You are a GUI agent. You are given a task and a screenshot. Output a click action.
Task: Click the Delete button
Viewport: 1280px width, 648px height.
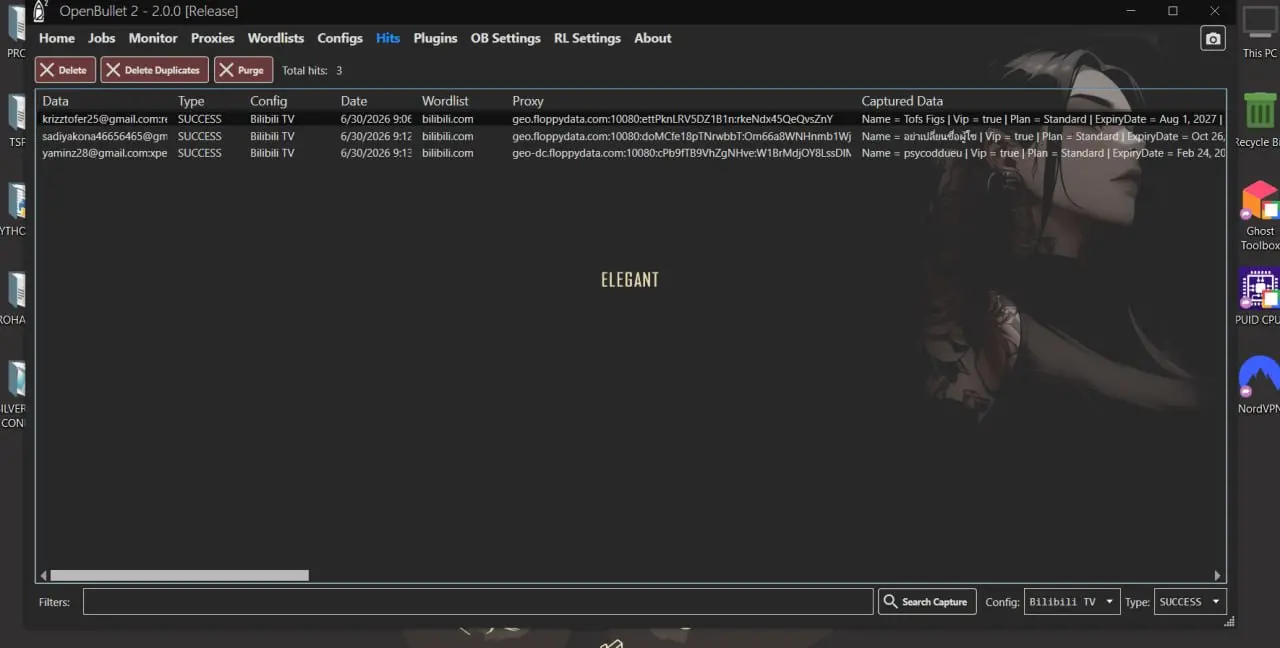coord(65,70)
